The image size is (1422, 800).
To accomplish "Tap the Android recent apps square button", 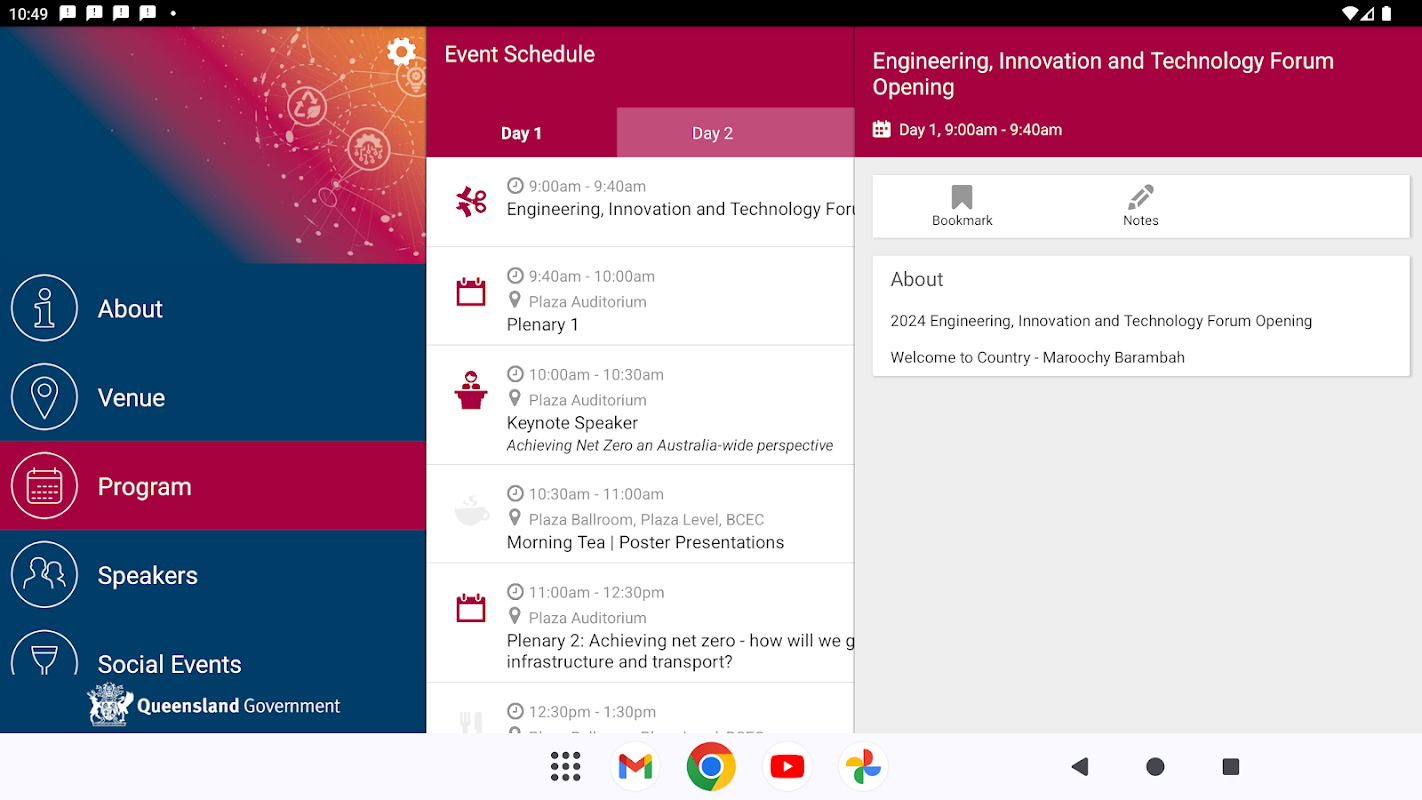I will 1231,767.
